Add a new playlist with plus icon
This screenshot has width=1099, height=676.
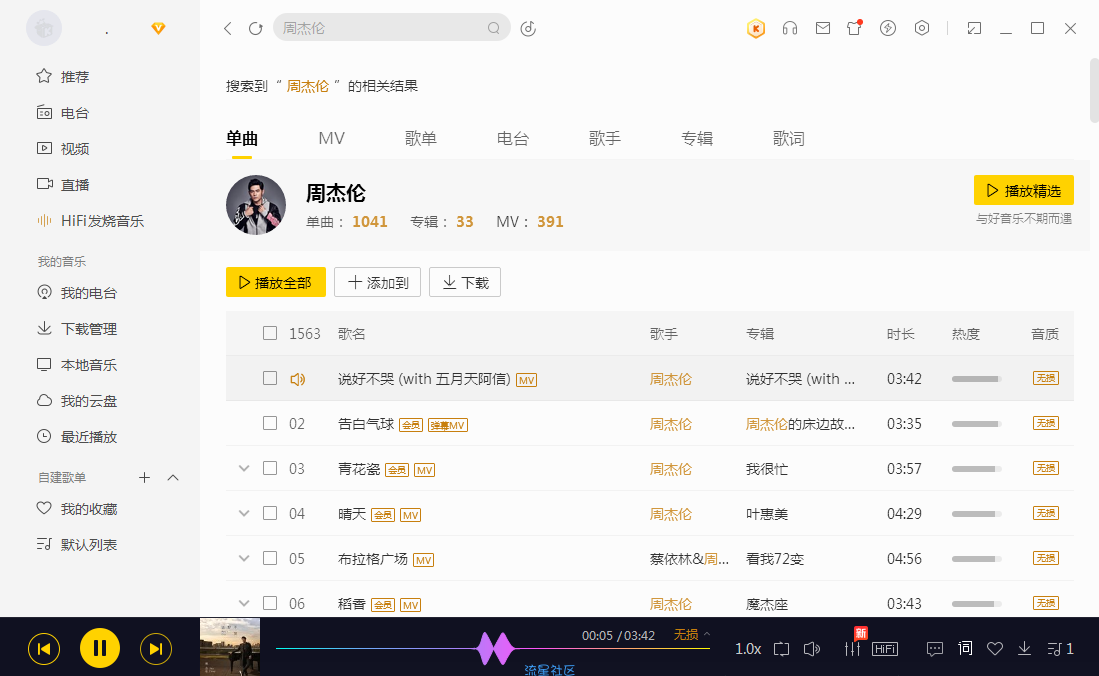tap(144, 478)
